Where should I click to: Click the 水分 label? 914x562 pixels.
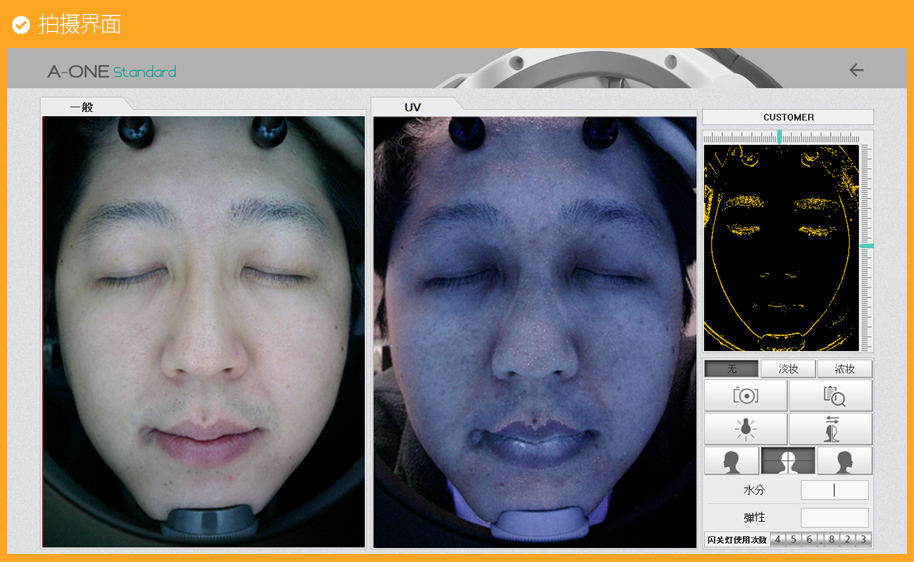754,490
